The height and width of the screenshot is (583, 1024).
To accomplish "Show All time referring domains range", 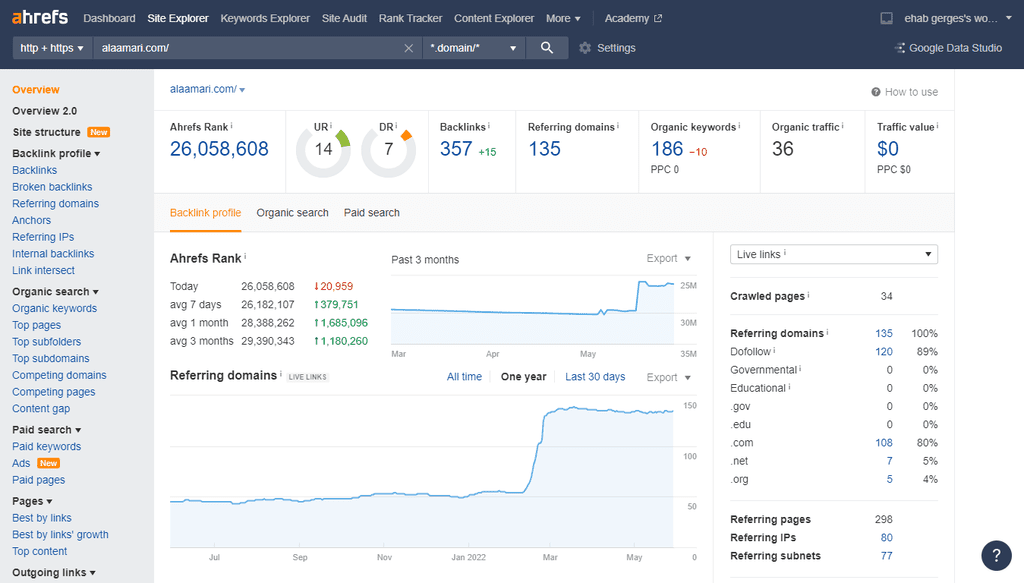I will (x=464, y=377).
